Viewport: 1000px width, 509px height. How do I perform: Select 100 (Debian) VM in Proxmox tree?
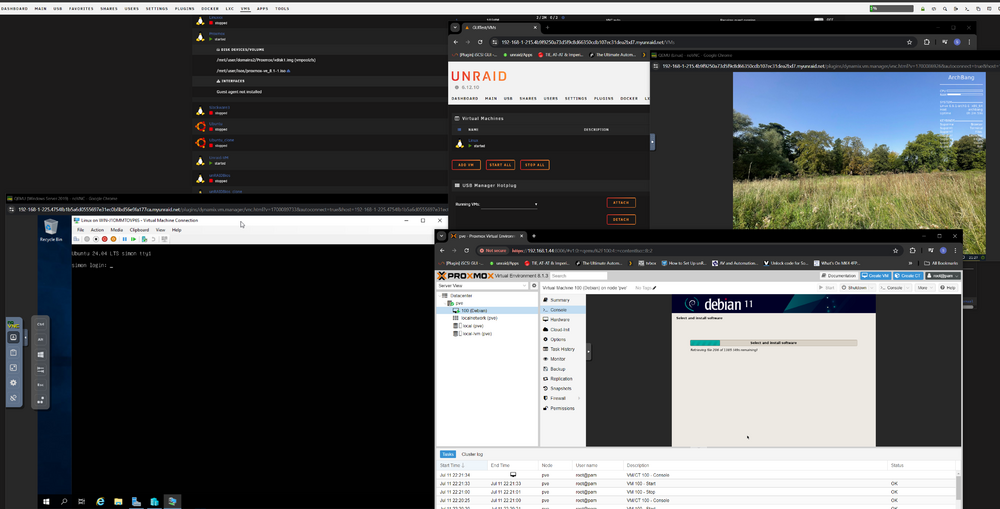click(x=474, y=311)
